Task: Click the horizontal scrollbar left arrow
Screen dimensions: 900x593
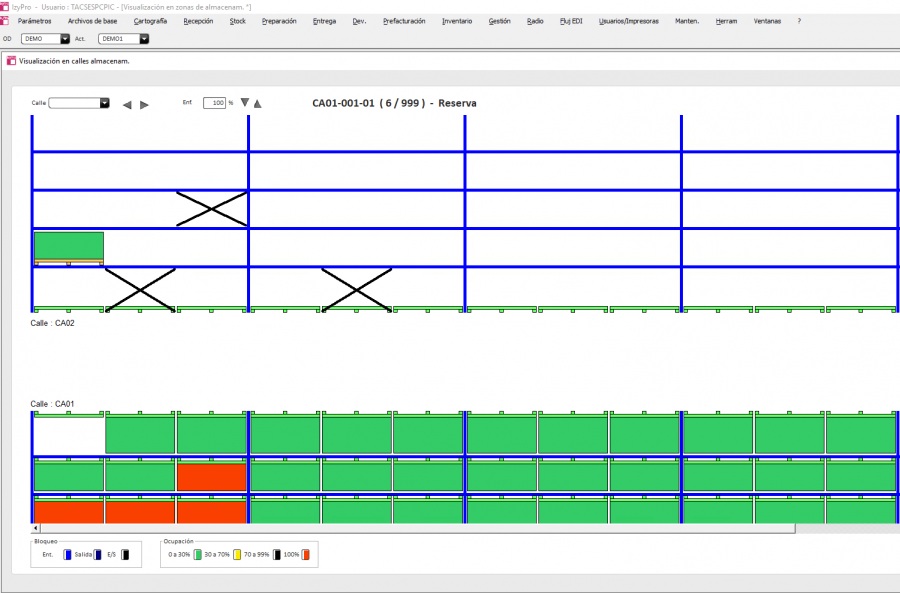Action: click(x=36, y=527)
